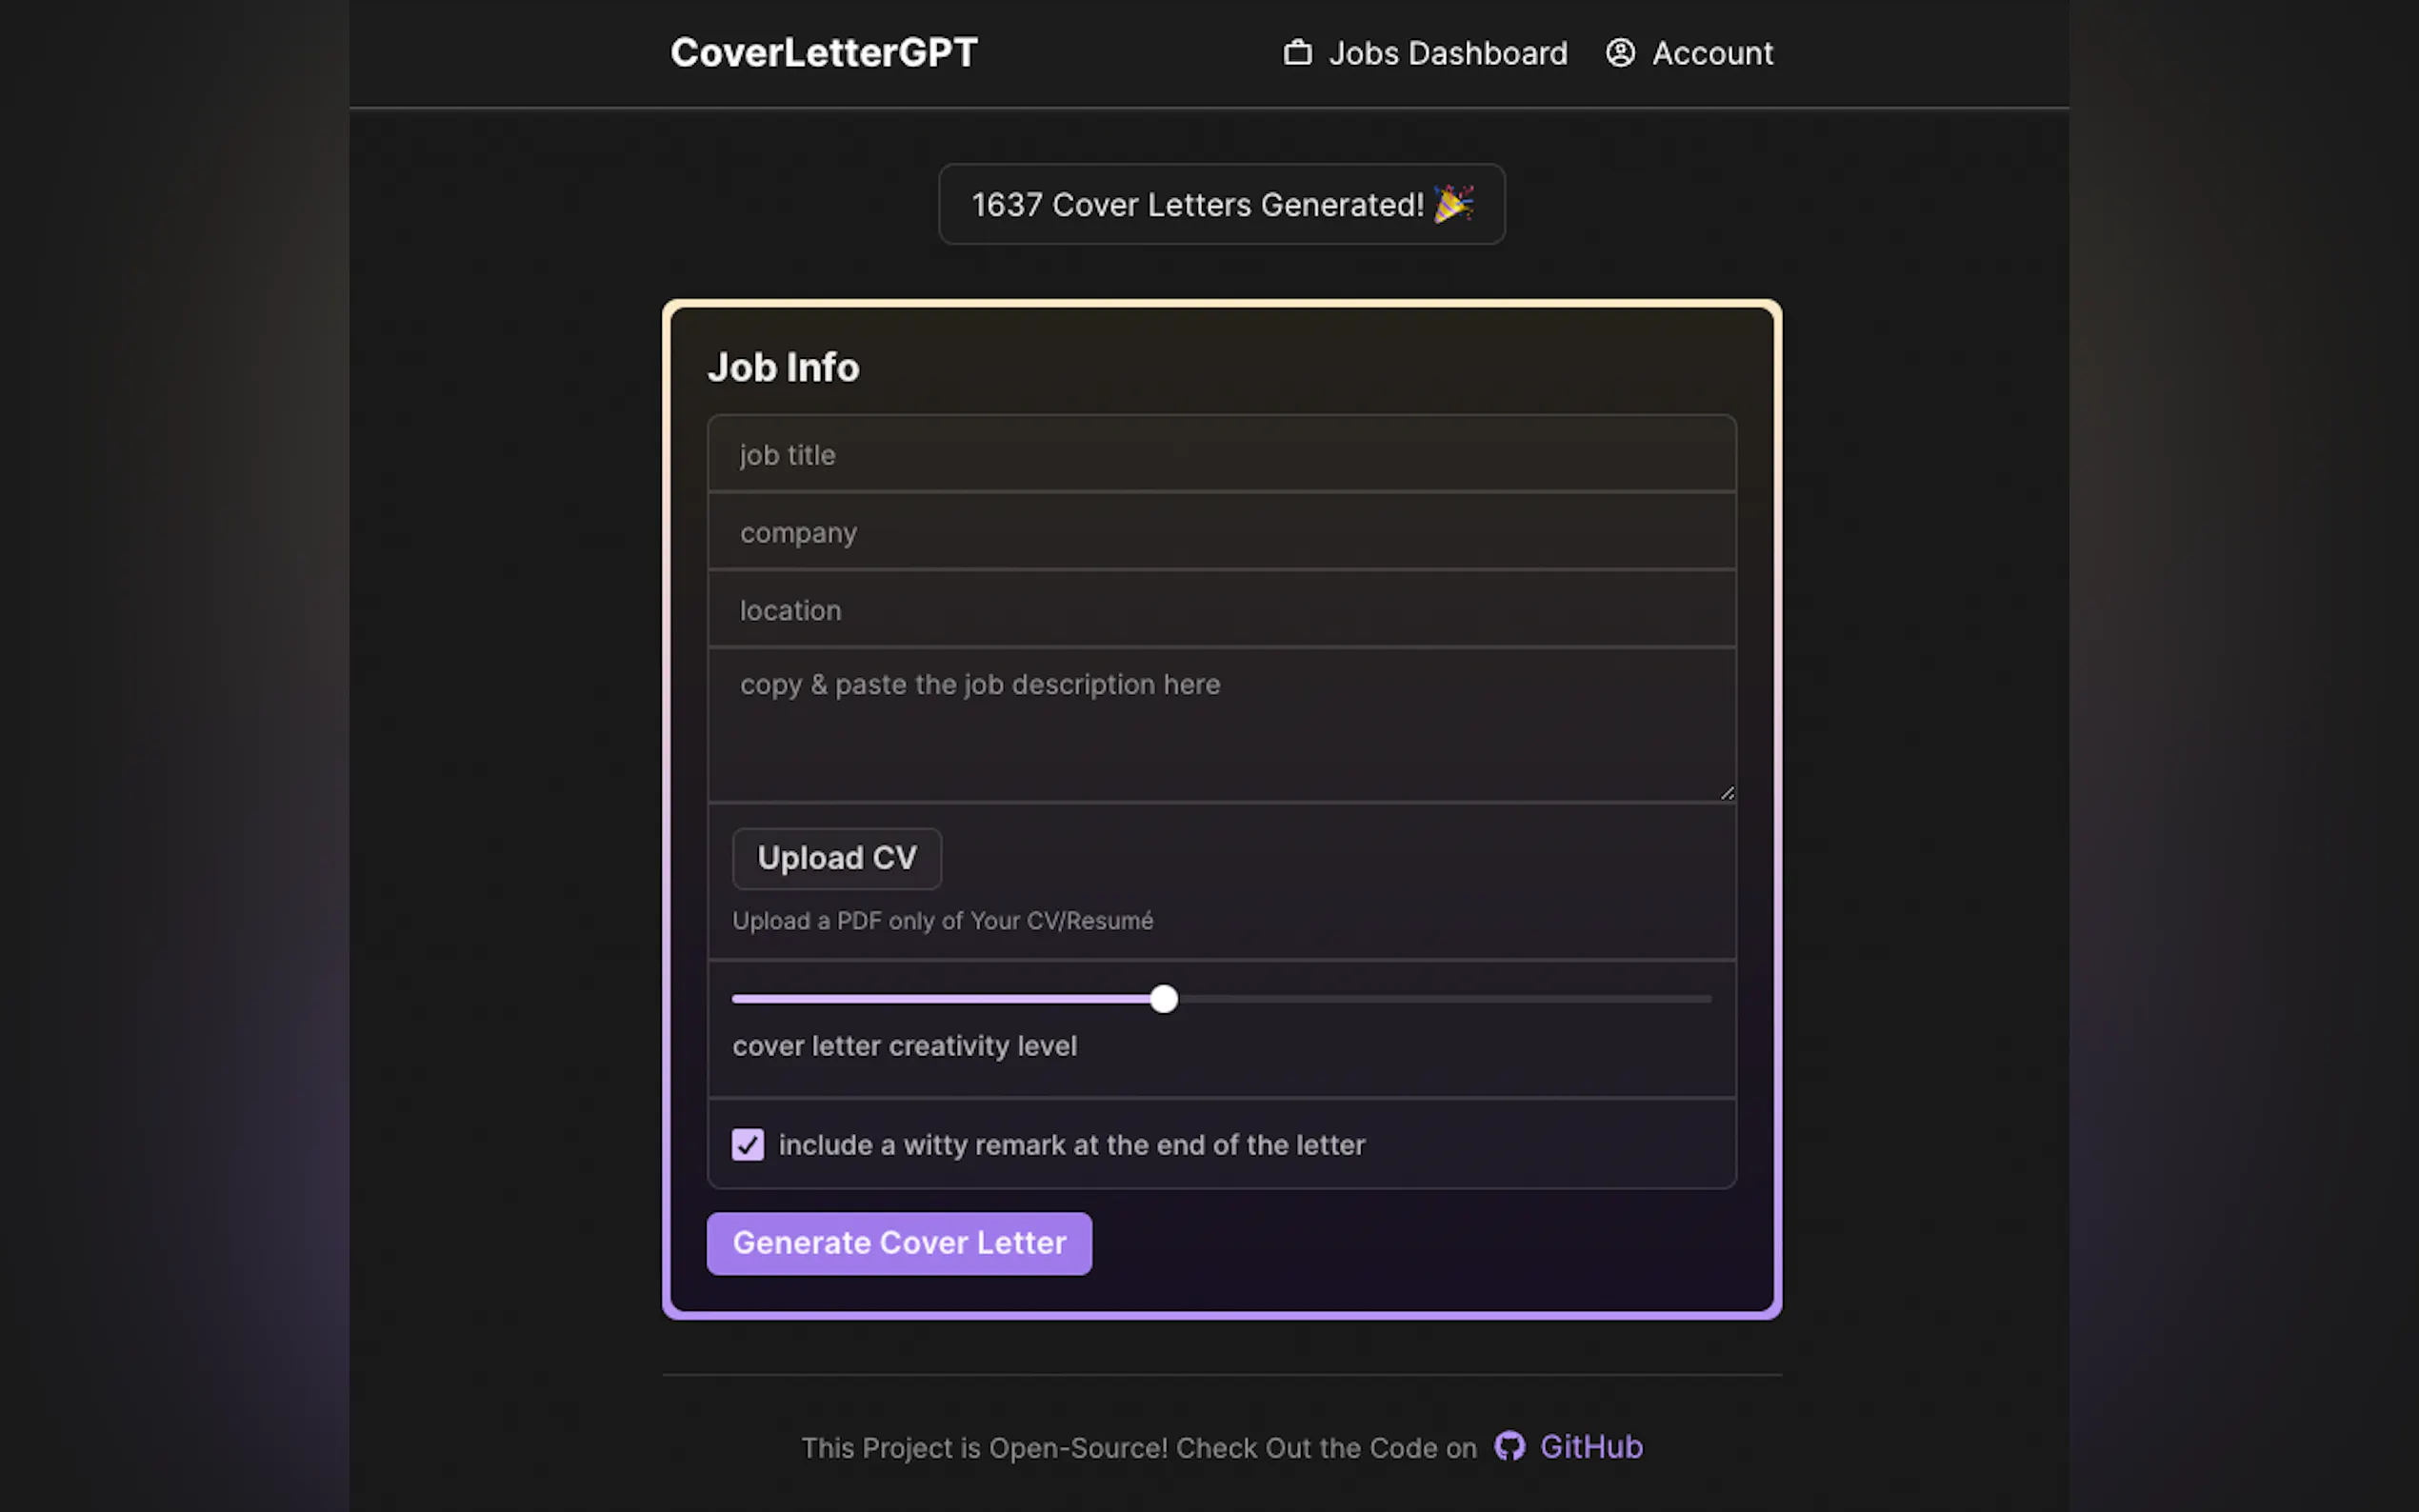The width and height of the screenshot is (2419, 1512).
Task: Click the Upload CV button
Action: (837, 858)
